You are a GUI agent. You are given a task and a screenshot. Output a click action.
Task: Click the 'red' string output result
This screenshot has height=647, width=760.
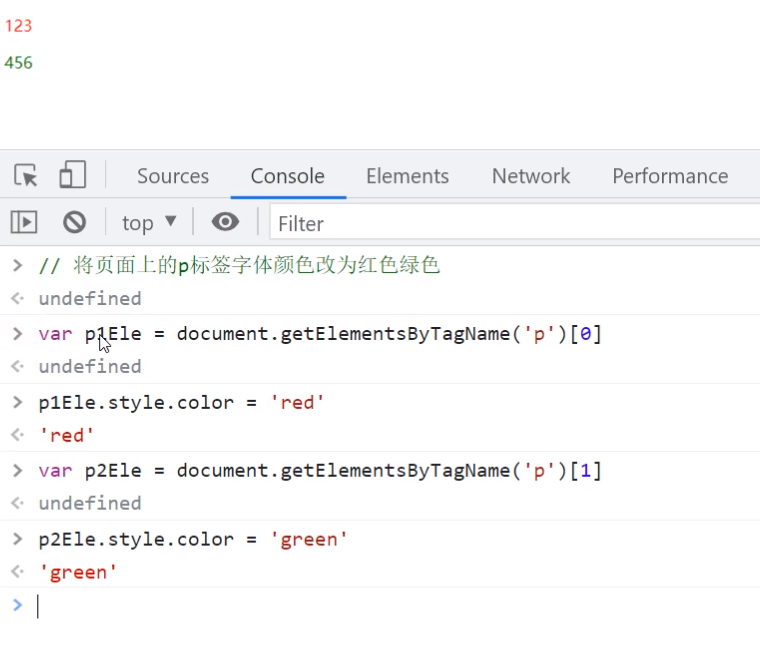66,435
